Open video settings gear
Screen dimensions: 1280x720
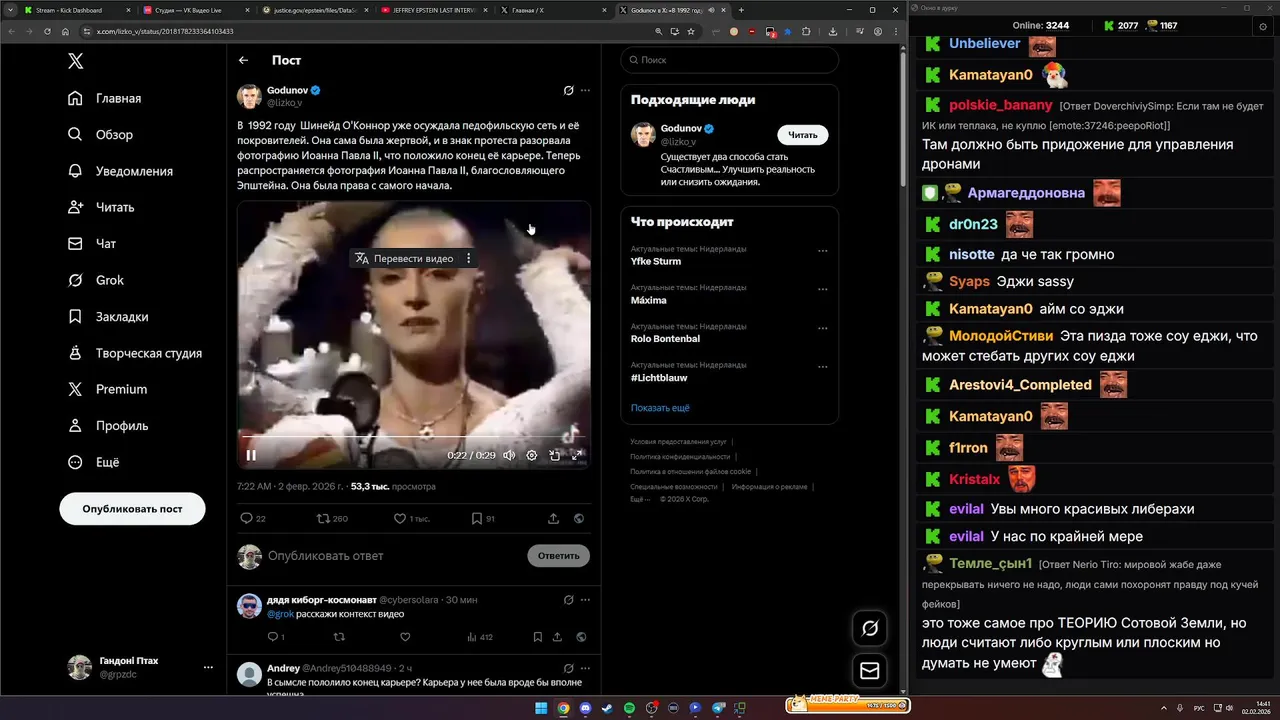point(532,455)
